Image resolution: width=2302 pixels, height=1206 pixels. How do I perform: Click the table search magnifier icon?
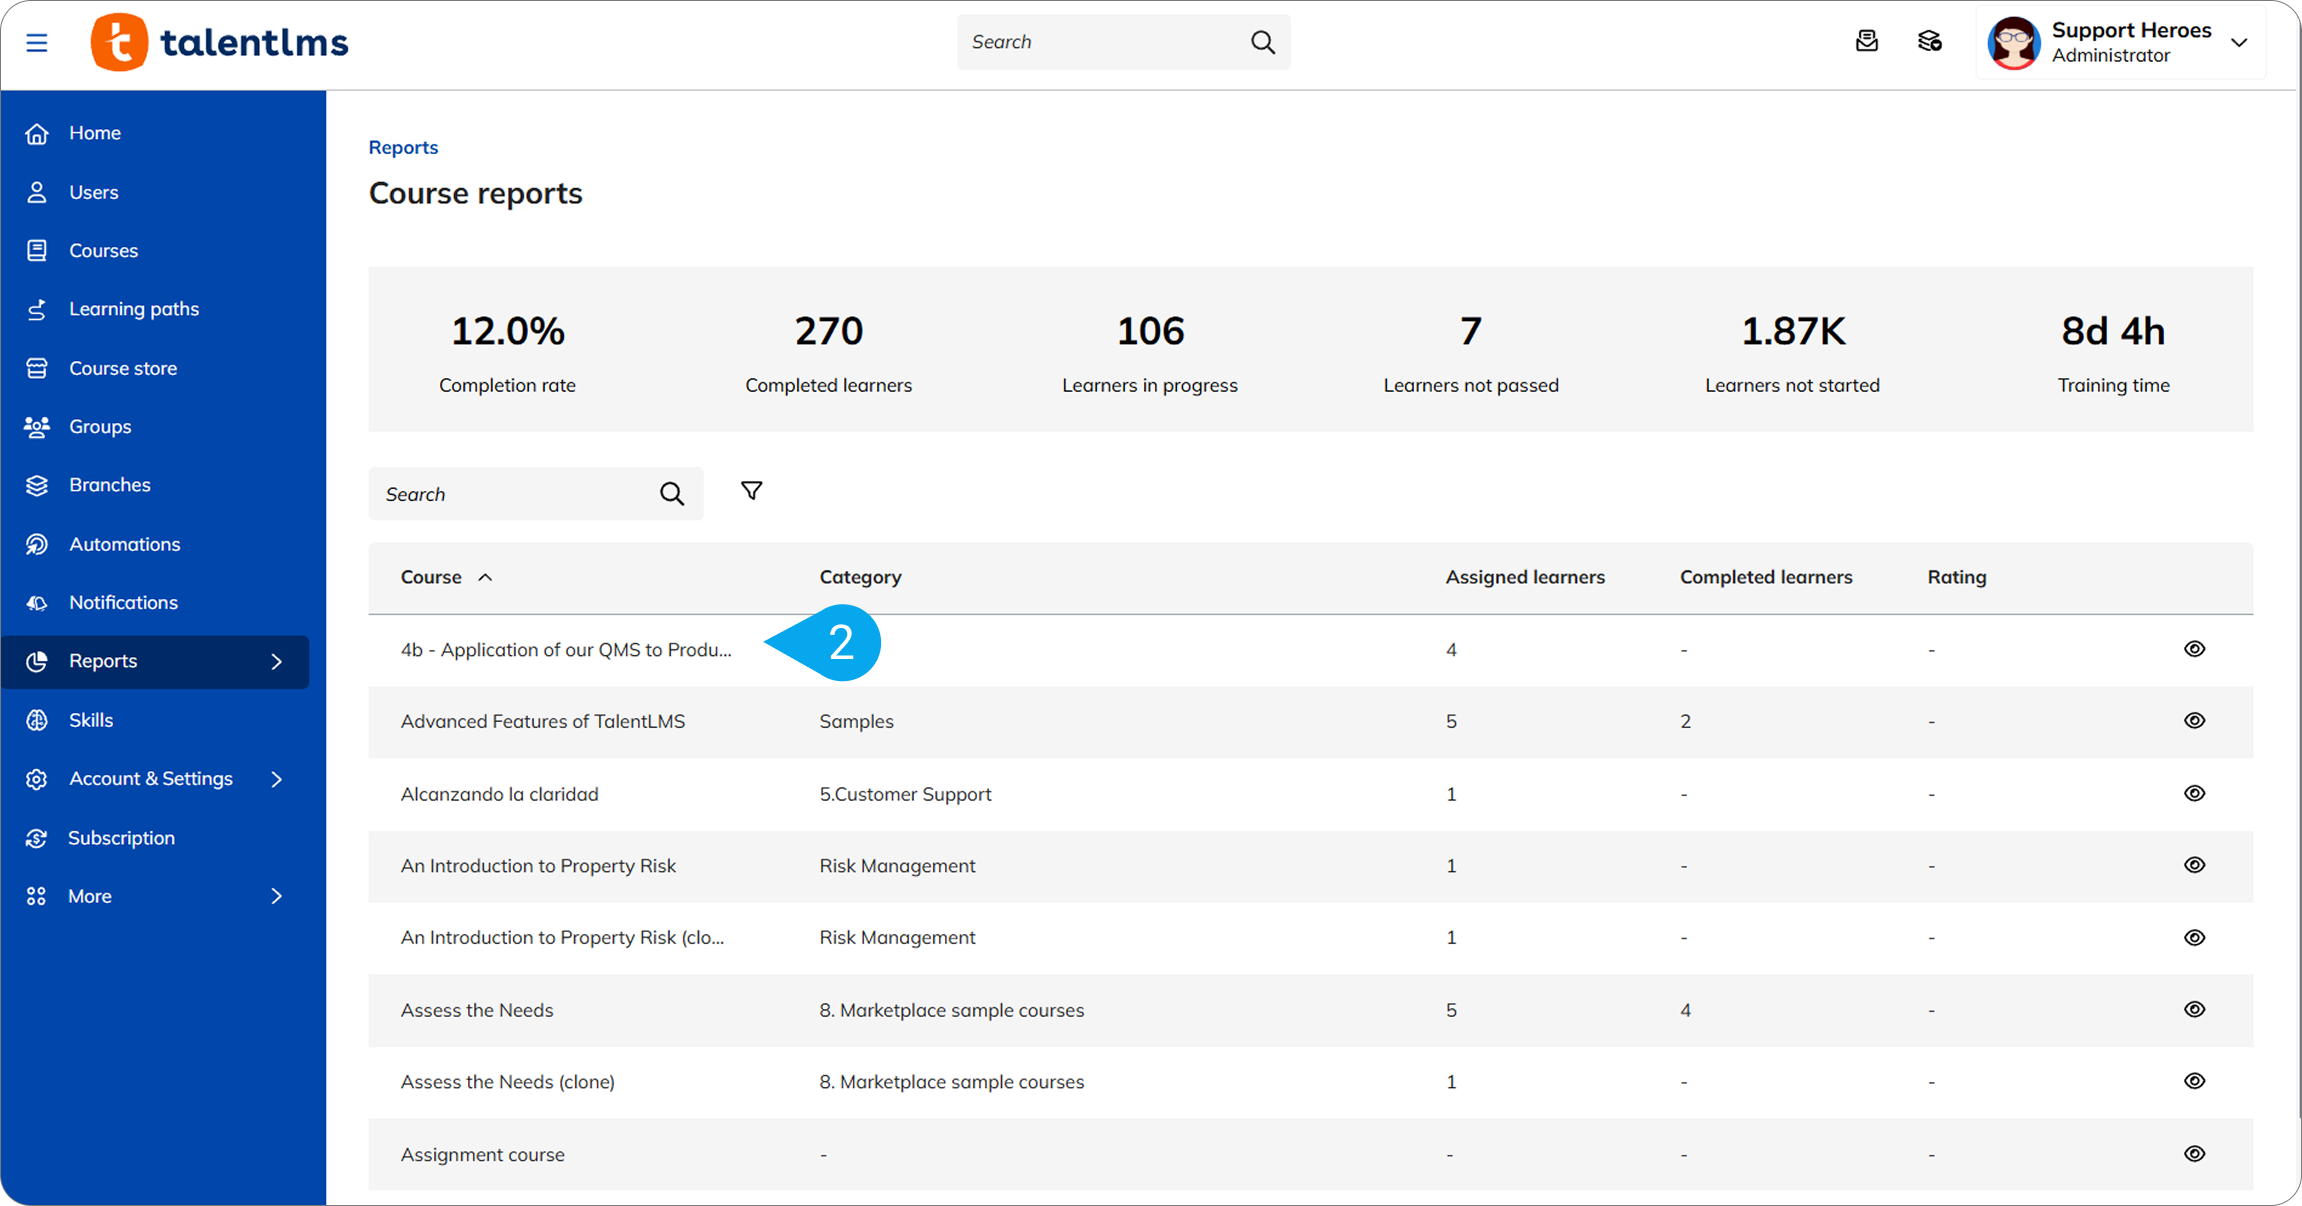pyautogui.click(x=672, y=494)
